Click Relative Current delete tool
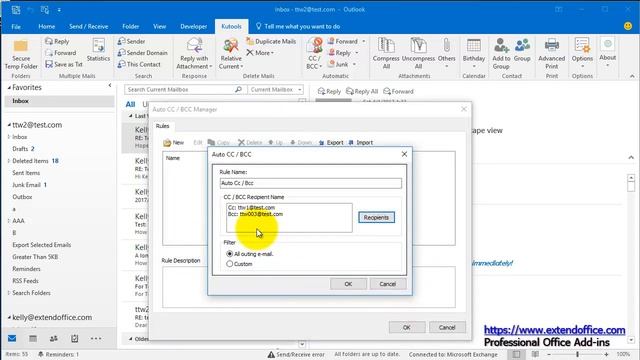The image size is (640, 360). [231, 54]
